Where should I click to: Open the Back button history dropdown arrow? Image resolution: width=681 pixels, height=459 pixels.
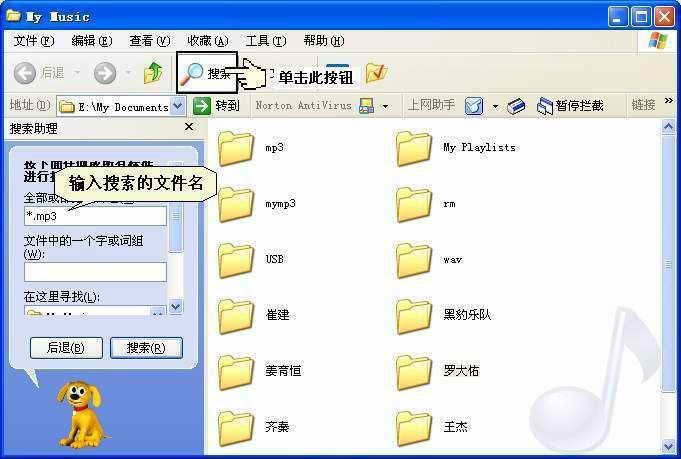point(77,73)
